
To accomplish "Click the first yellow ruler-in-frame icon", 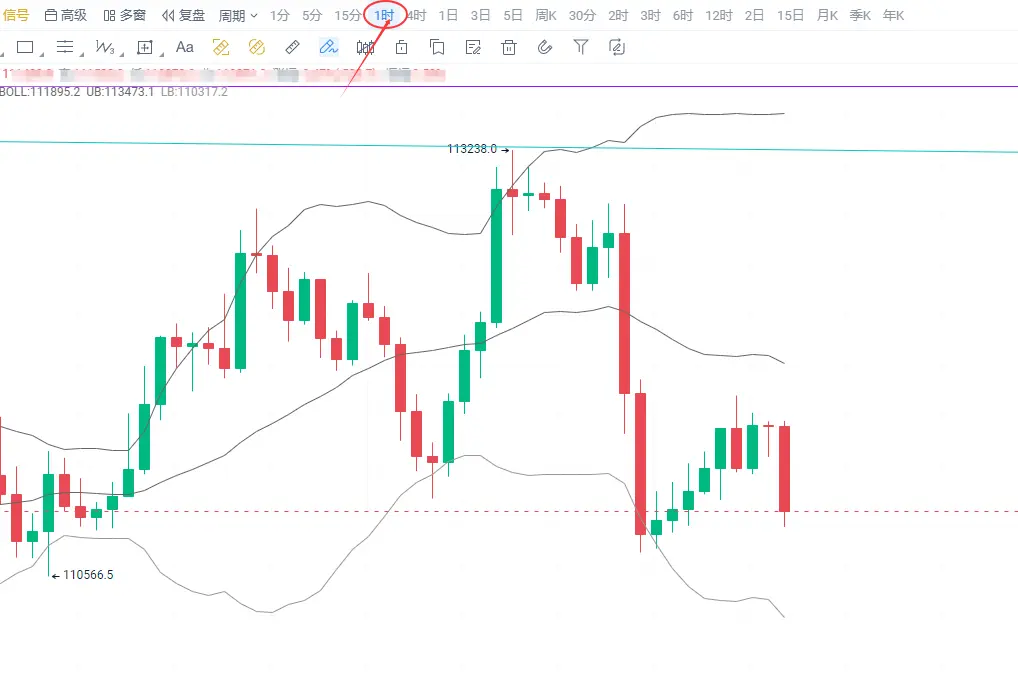I will click(x=221, y=47).
